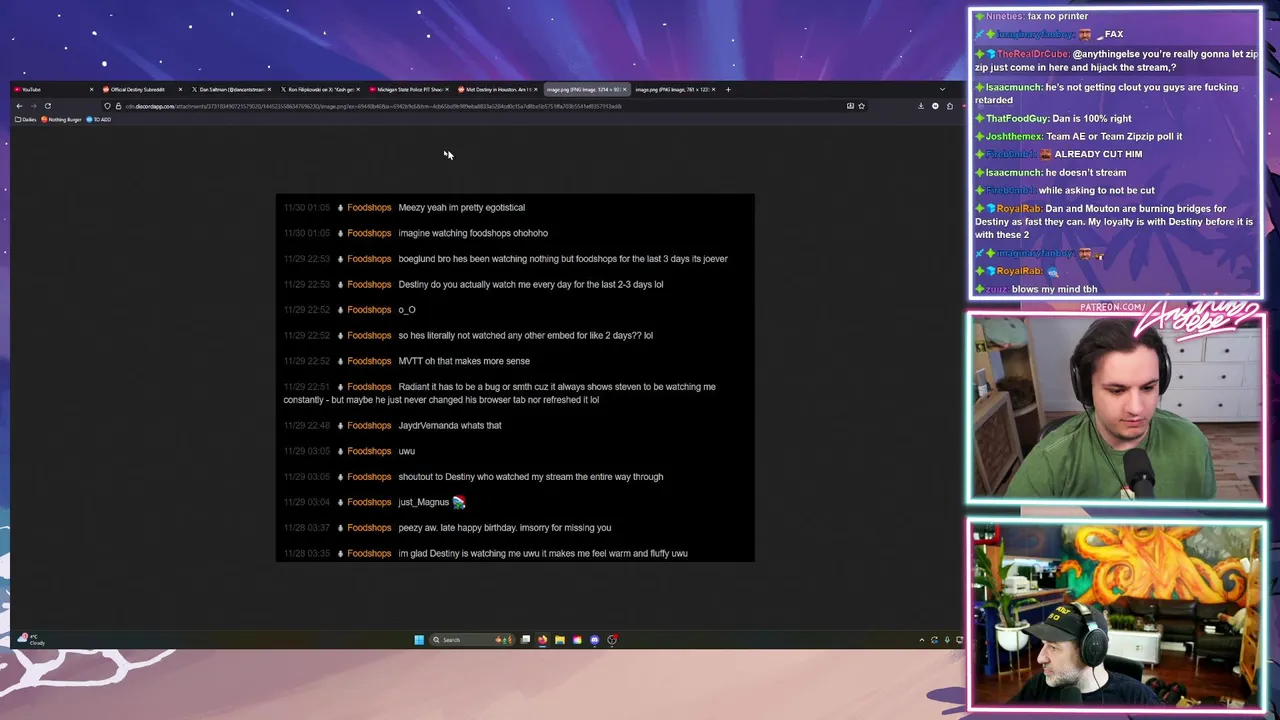1280x720 pixels.
Task: Click the 11/30 01:05 timestamp on Meezy row
Action: (306, 208)
